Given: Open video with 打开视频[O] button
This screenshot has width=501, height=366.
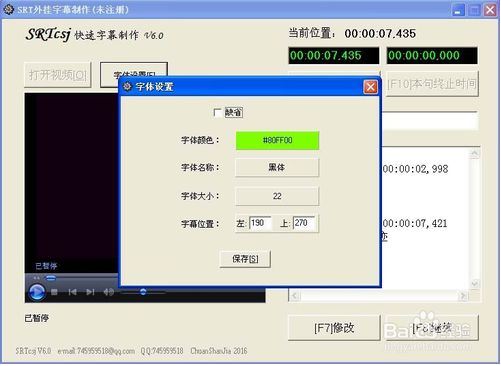Looking at the screenshot, I should [x=58, y=75].
